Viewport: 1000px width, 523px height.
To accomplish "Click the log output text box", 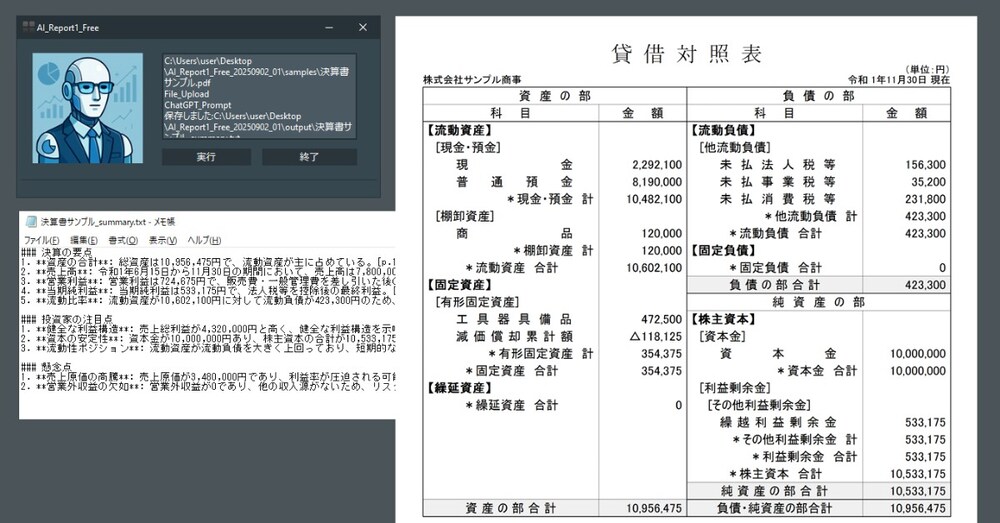I will (x=259, y=97).
